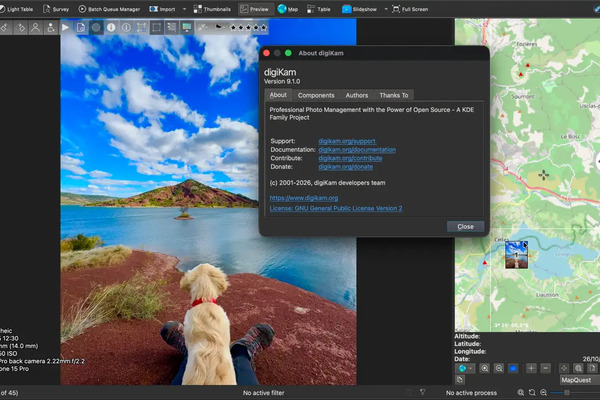The width and height of the screenshot is (600, 400).
Task: Open the Light Table view
Action: click(x=16, y=9)
